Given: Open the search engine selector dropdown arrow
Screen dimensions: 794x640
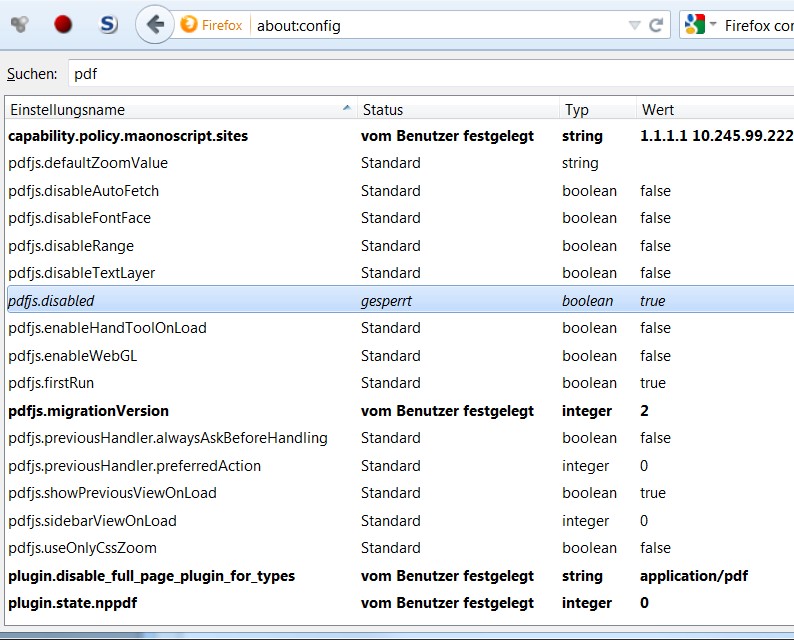Looking at the screenshot, I should [x=714, y=25].
